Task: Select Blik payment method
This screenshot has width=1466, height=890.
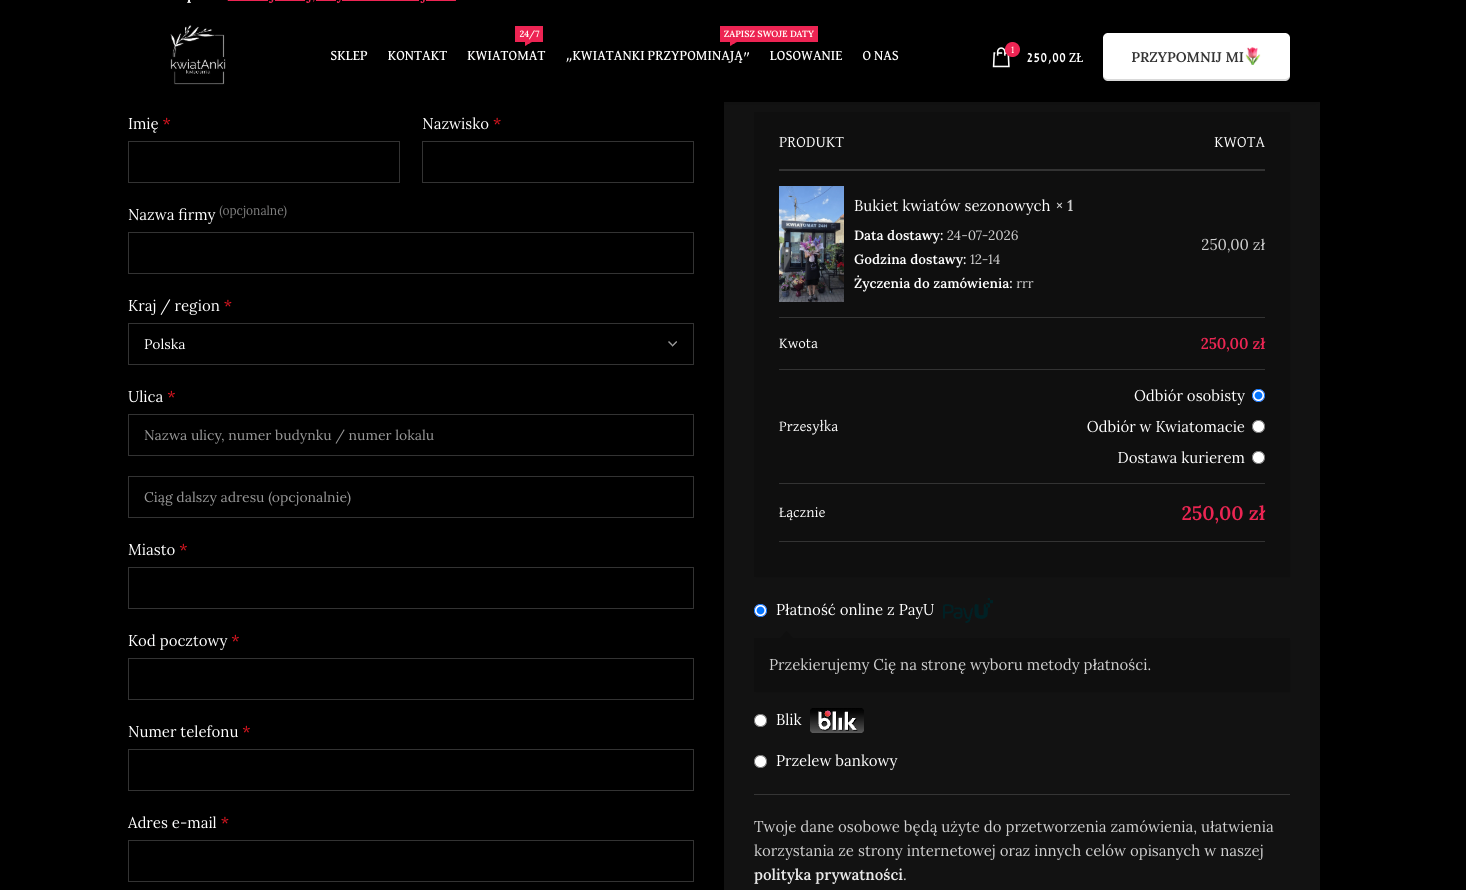Action: 760,720
